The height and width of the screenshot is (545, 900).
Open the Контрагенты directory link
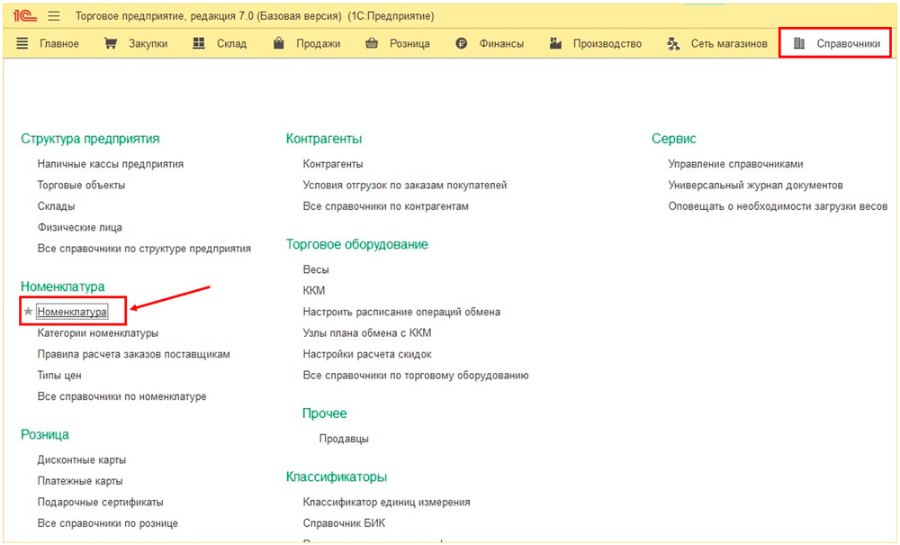333,164
